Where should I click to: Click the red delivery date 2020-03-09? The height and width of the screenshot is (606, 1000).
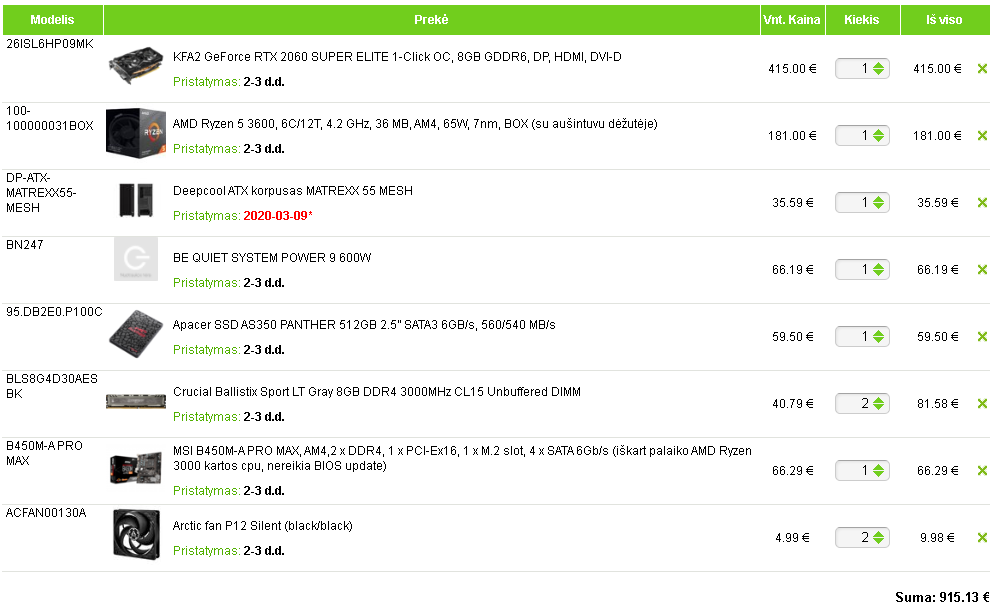[278, 216]
